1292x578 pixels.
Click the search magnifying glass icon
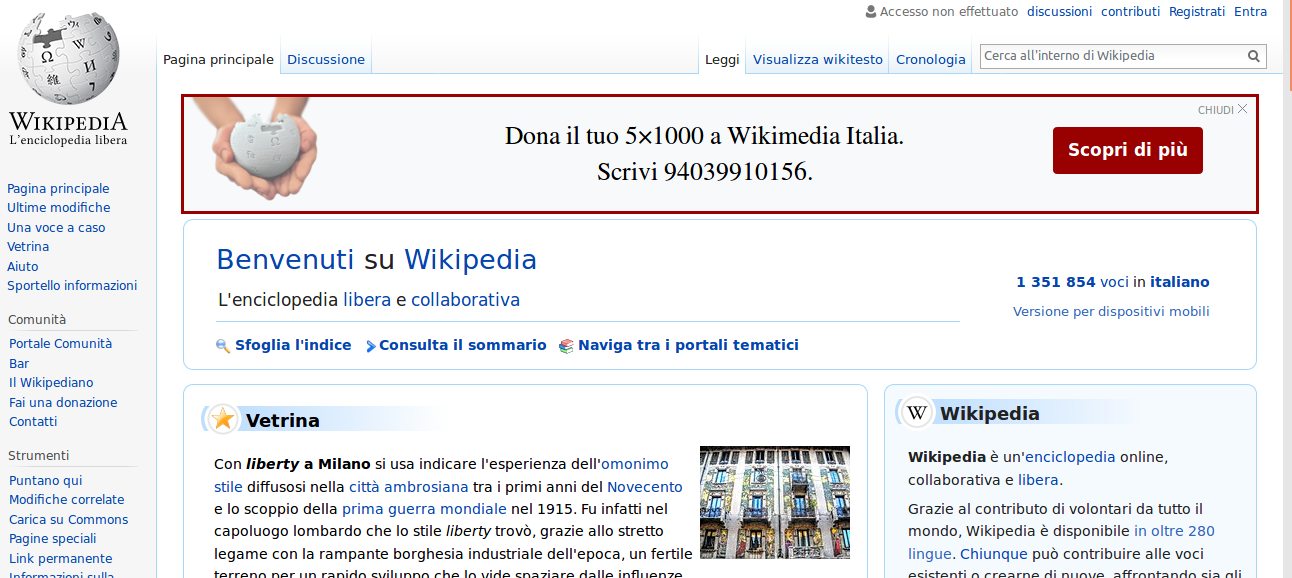[x=1253, y=57]
